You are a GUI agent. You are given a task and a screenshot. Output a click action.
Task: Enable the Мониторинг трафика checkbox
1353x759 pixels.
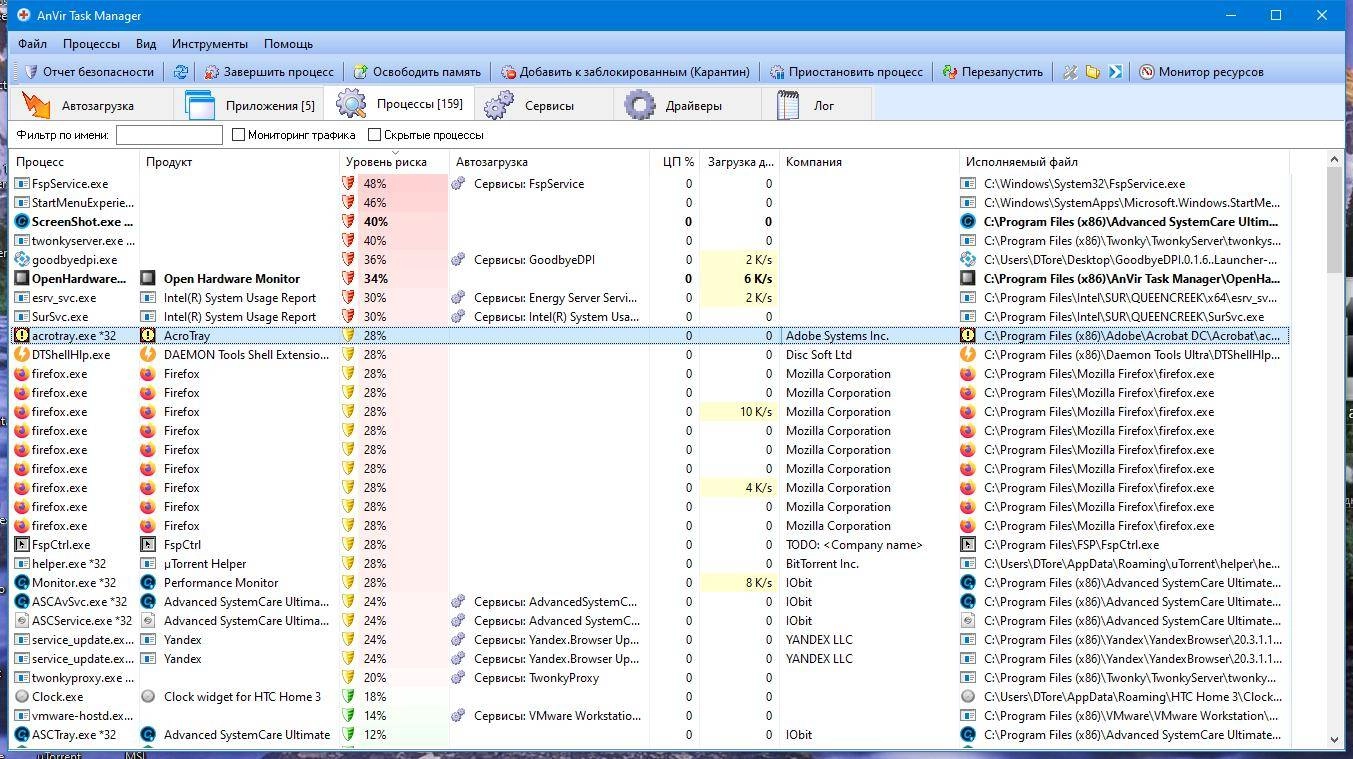(238, 135)
